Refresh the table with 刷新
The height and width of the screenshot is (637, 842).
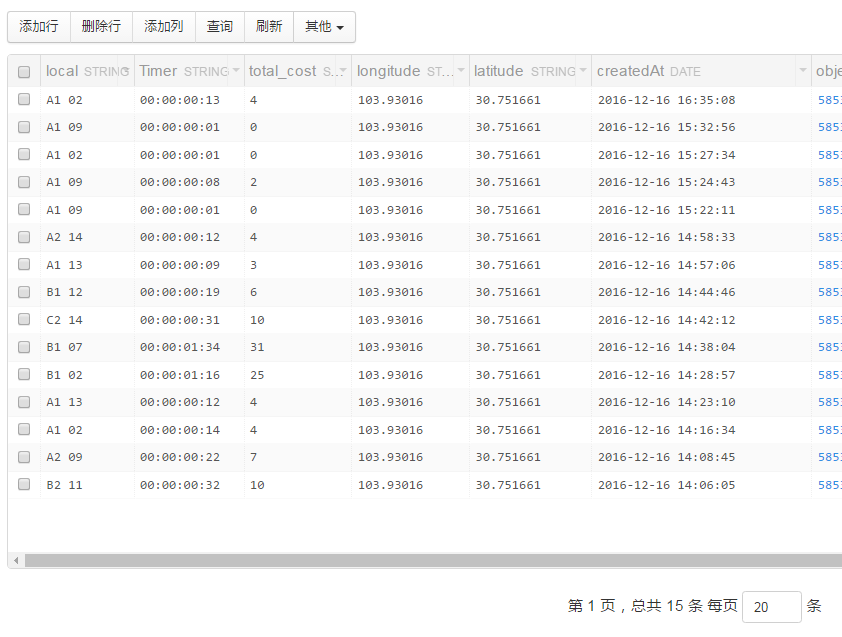tap(268, 26)
